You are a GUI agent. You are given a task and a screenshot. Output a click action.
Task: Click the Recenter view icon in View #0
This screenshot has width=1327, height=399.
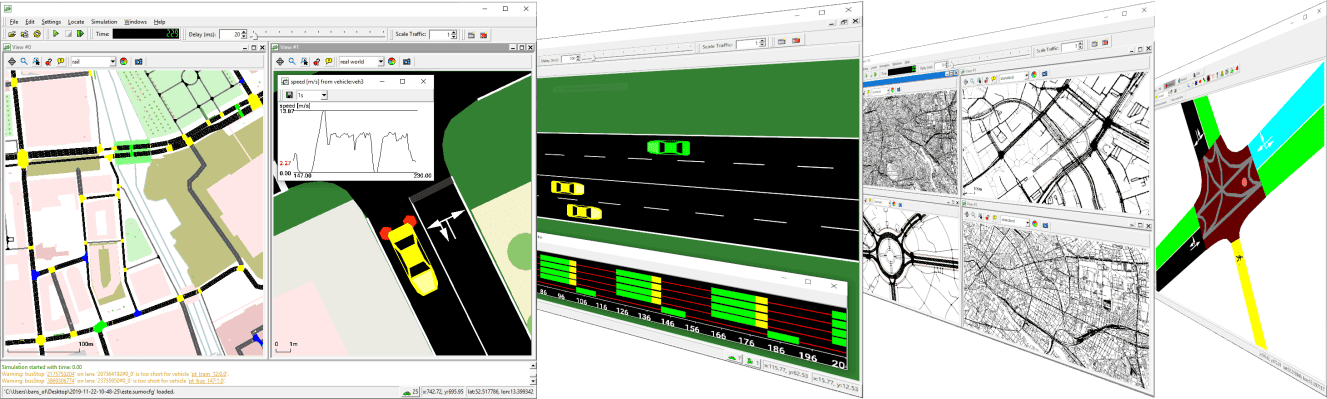click(12, 61)
